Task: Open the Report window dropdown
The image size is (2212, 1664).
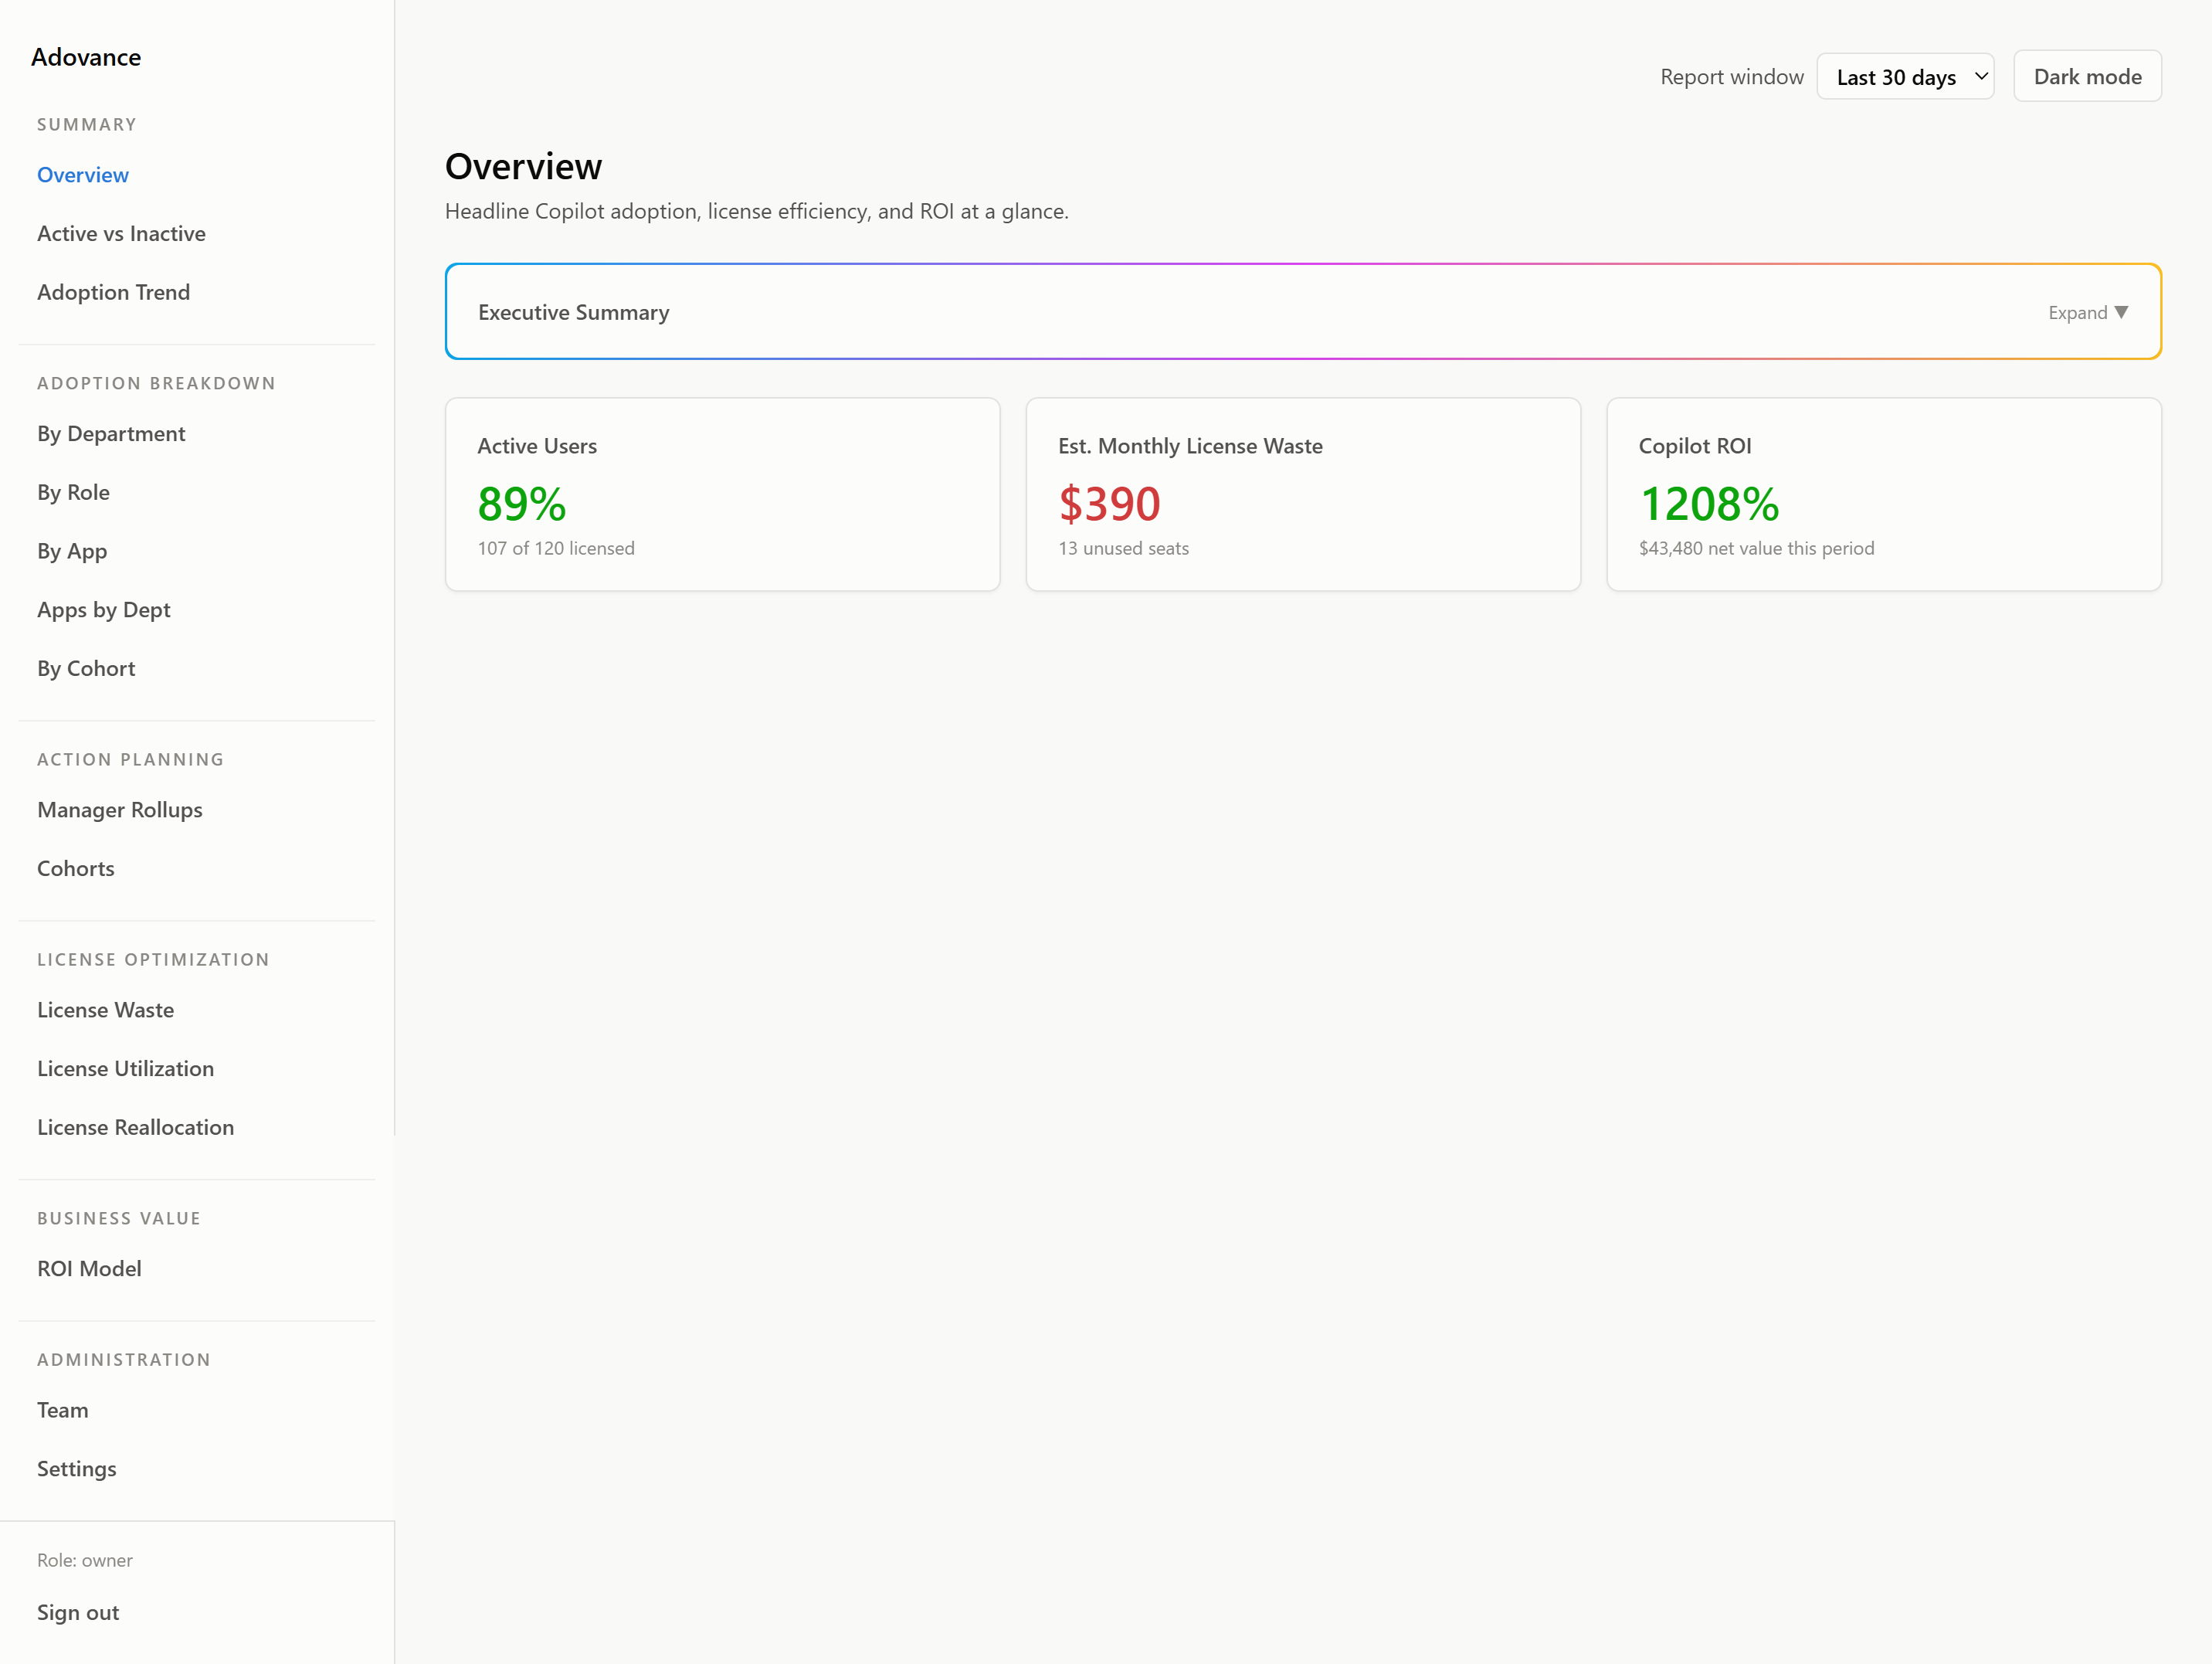Action: (x=1905, y=77)
